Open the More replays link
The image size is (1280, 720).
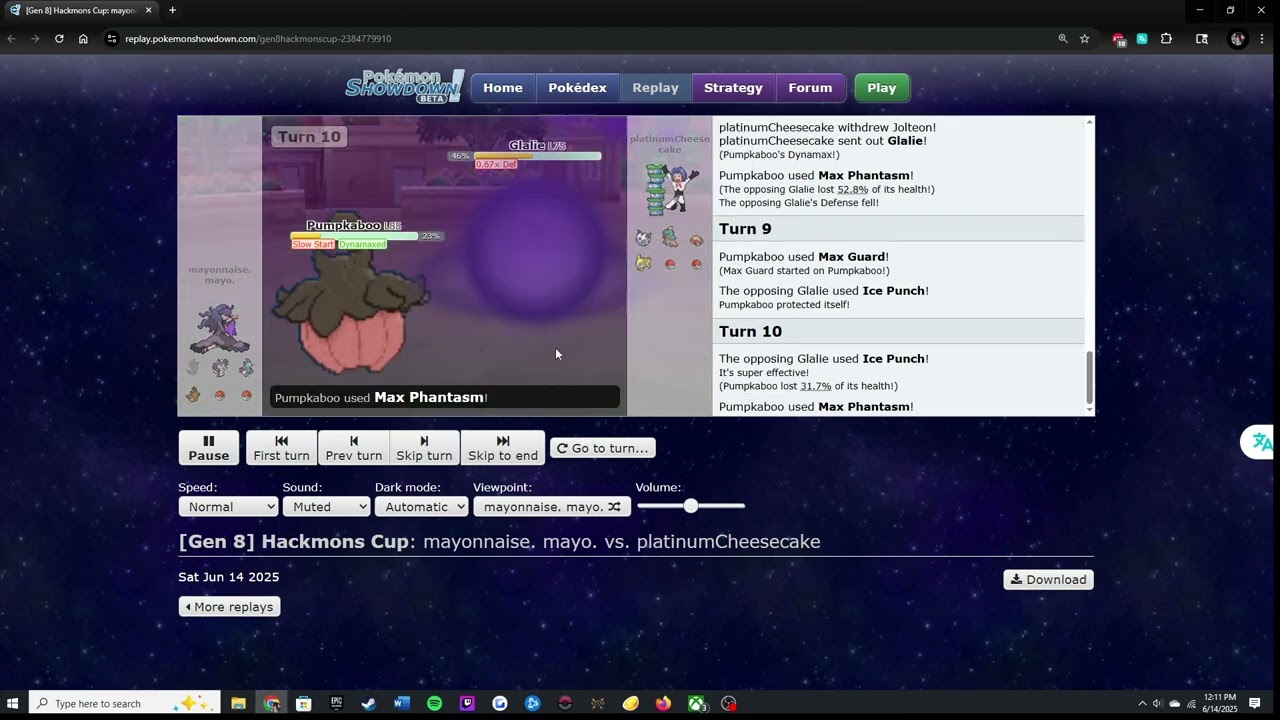pos(229,607)
